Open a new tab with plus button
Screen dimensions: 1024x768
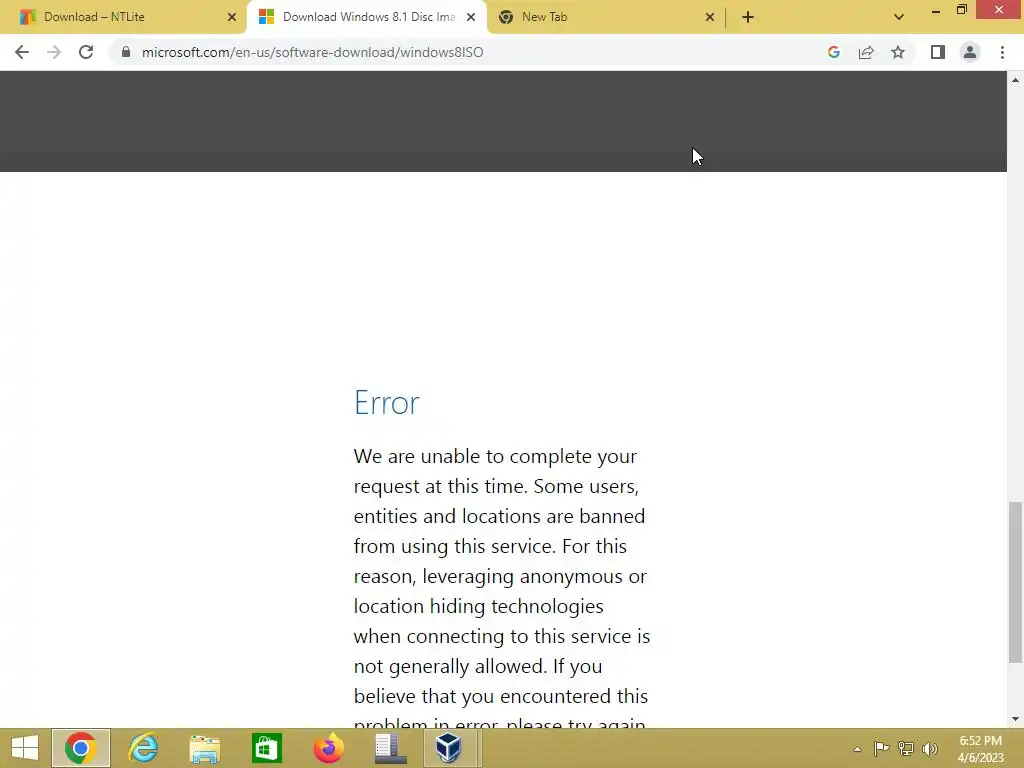point(748,17)
